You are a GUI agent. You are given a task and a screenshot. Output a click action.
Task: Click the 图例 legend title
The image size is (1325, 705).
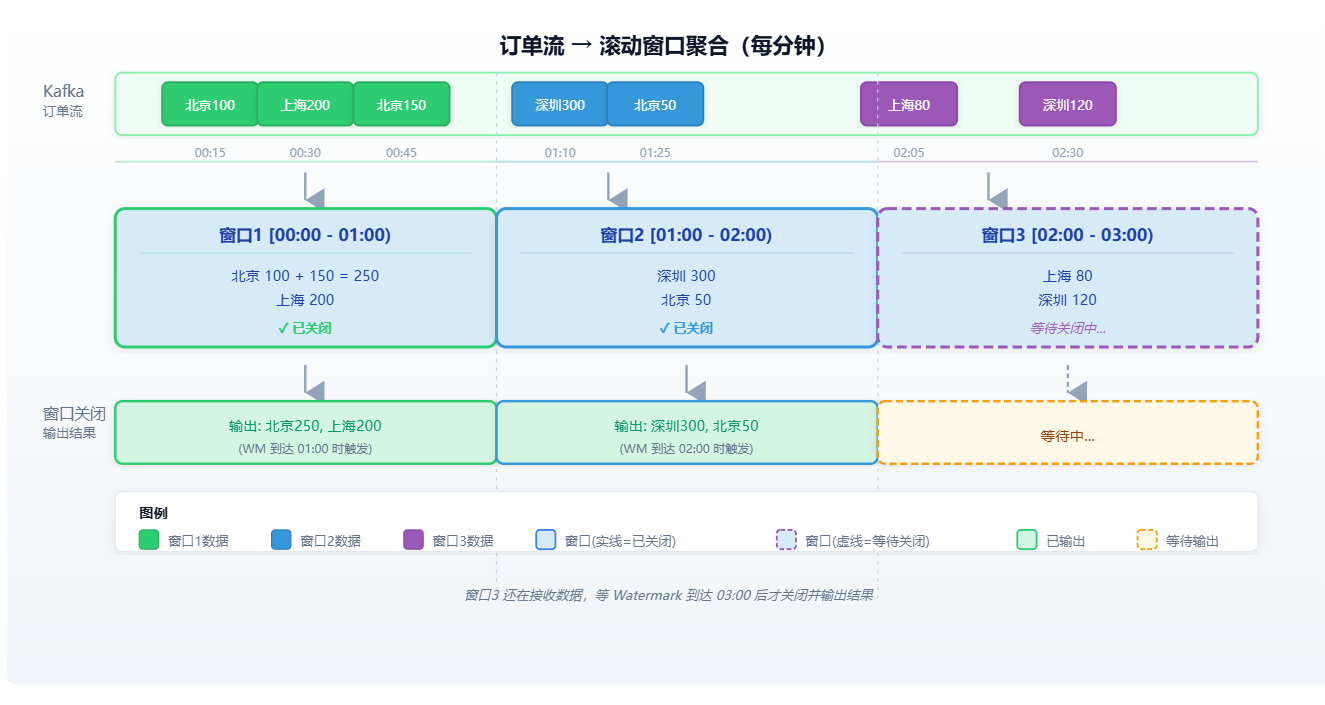(x=154, y=513)
